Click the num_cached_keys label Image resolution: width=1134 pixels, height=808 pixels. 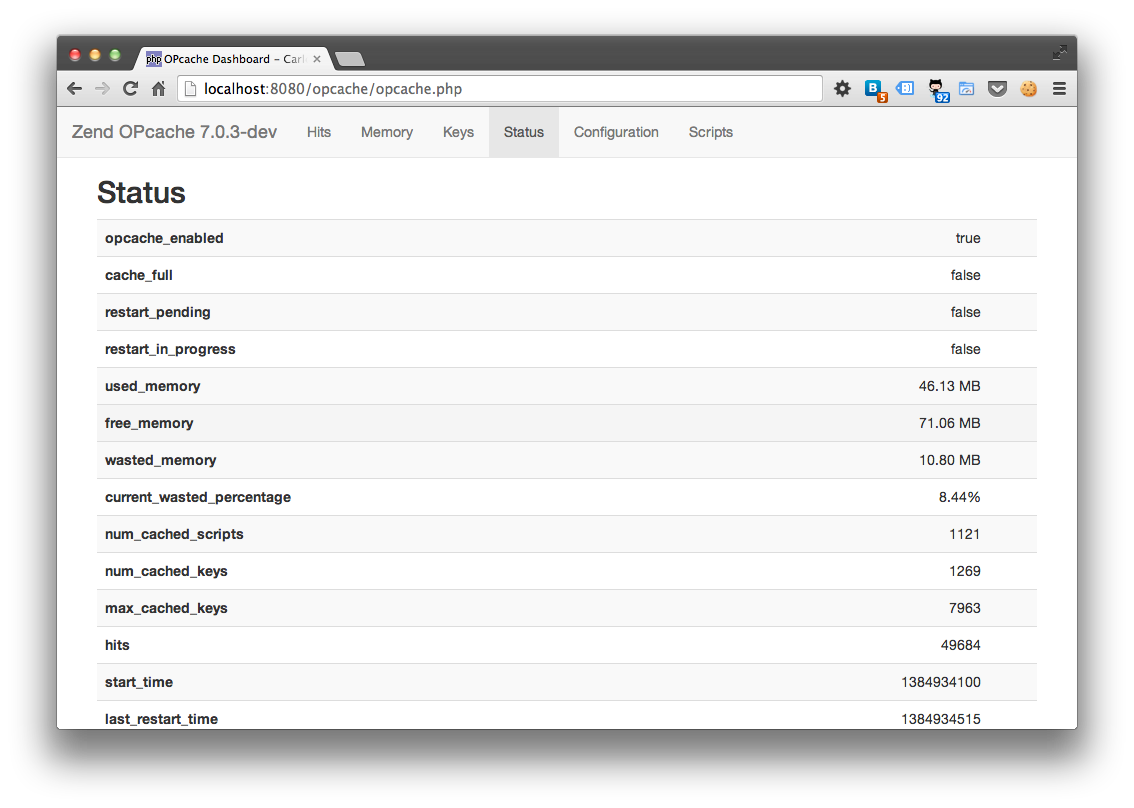click(166, 571)
